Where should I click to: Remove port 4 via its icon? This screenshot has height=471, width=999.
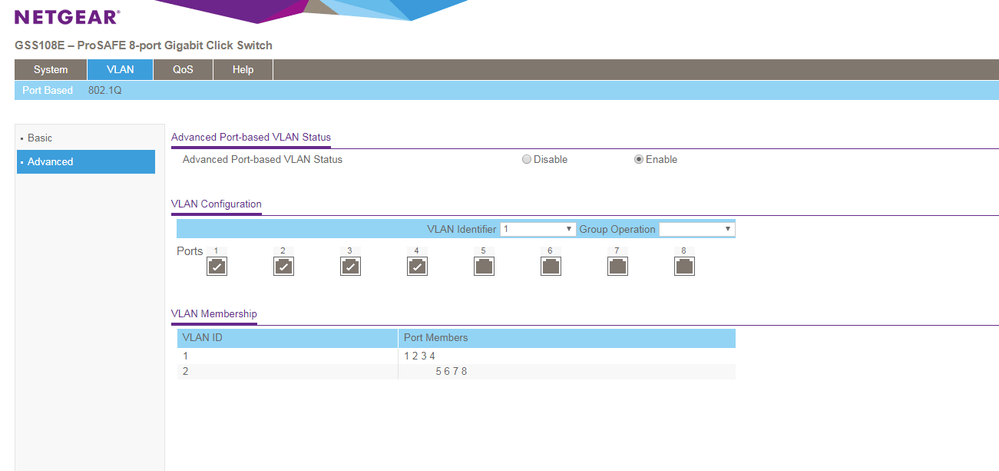click(417, 266)
